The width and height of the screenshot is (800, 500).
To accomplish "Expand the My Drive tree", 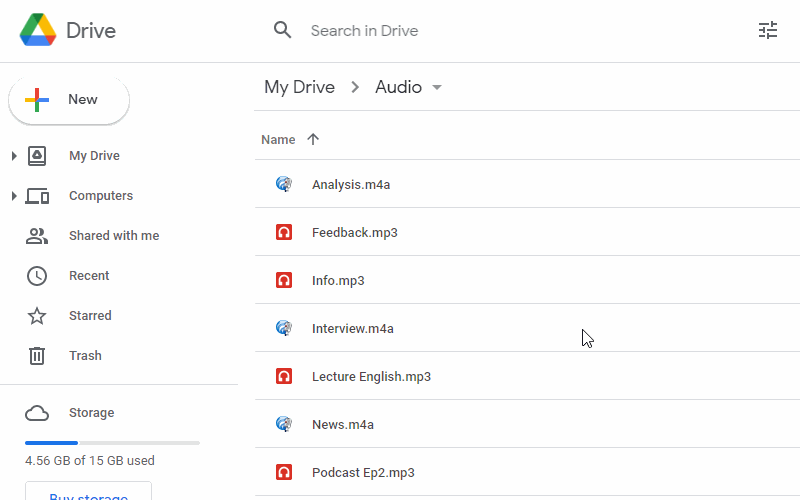I will tap(14, 156).
